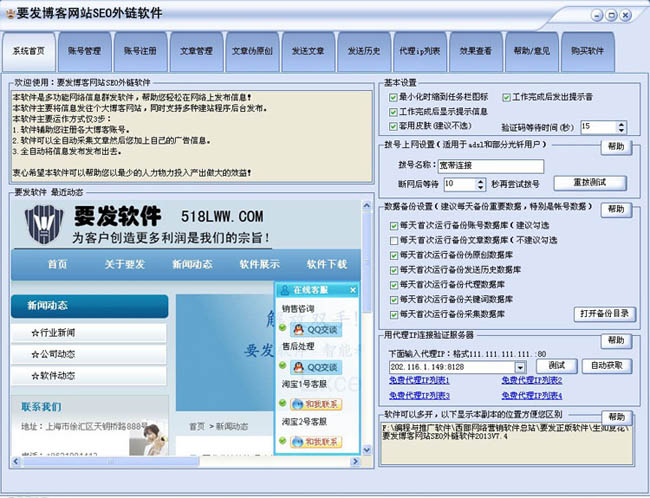650x498 pixels.
Task: Toggle 每天首次运行备份伪原创数据库 checkbox
Action: tap(394, 255)
